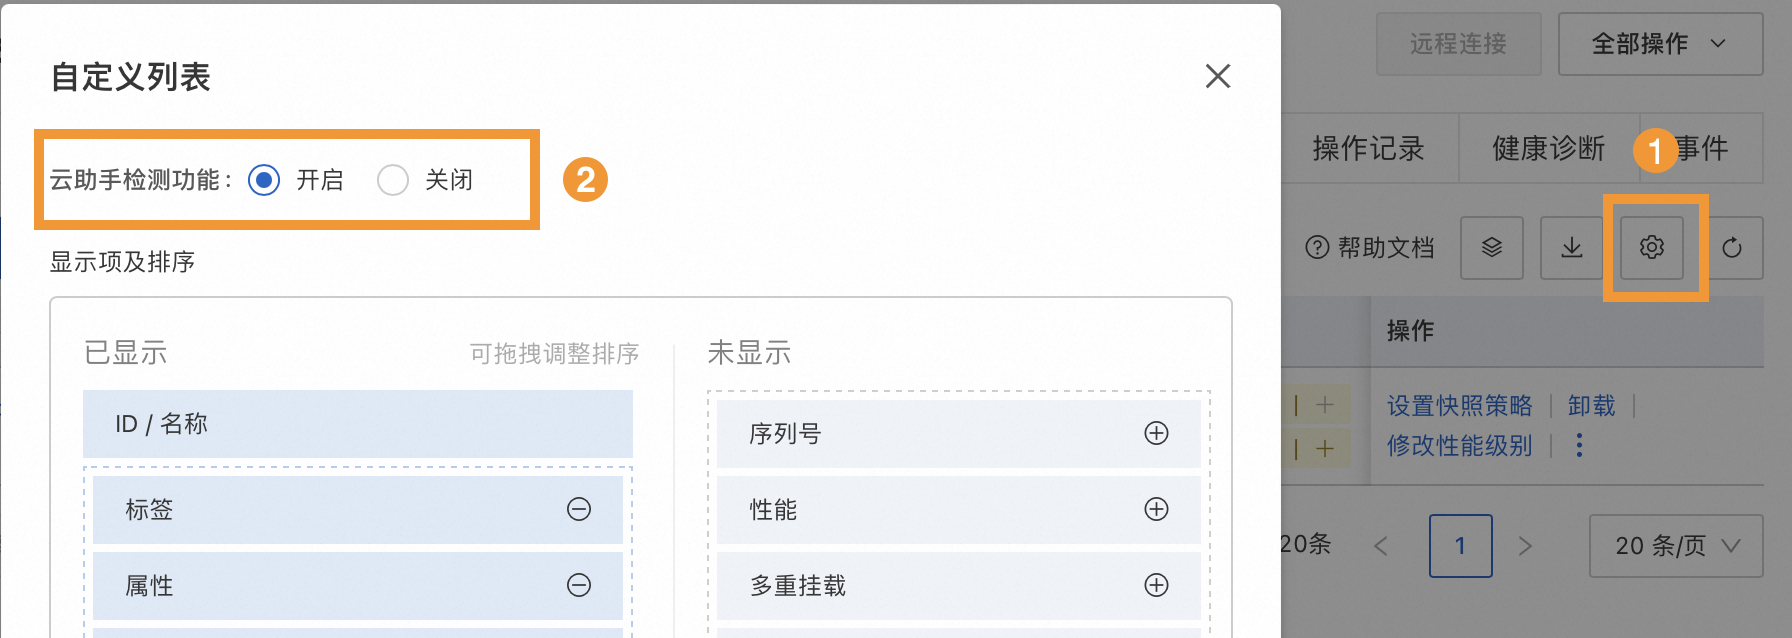The width and height of the screenshot is (1792, 638).
Task: Open the 20 条/页 page size dropdown
Action: tap(1676, 545)
